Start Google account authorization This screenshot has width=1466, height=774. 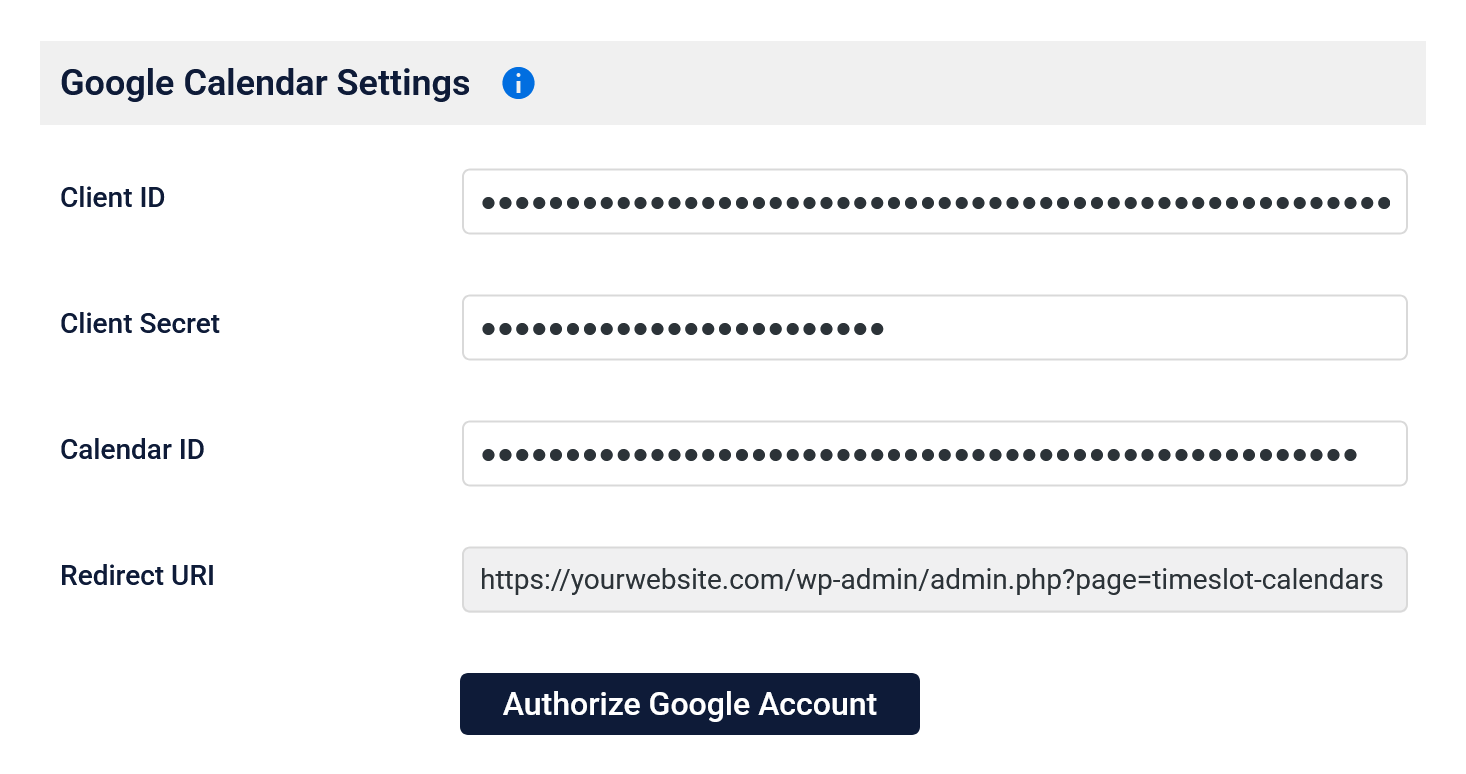pos(689,704)
